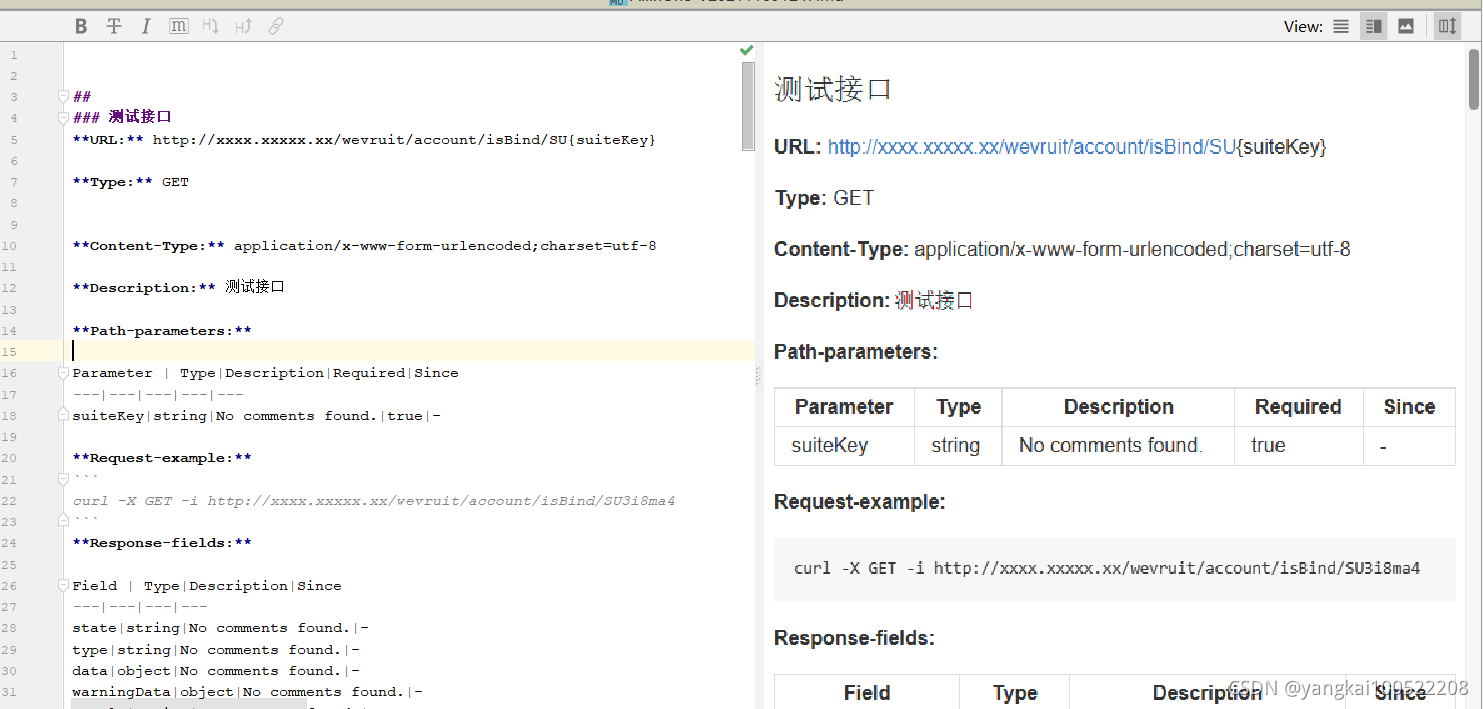Toggle italic formatting
The width and height of the screenshot is (1483, 709).
(x=146, y=26)
